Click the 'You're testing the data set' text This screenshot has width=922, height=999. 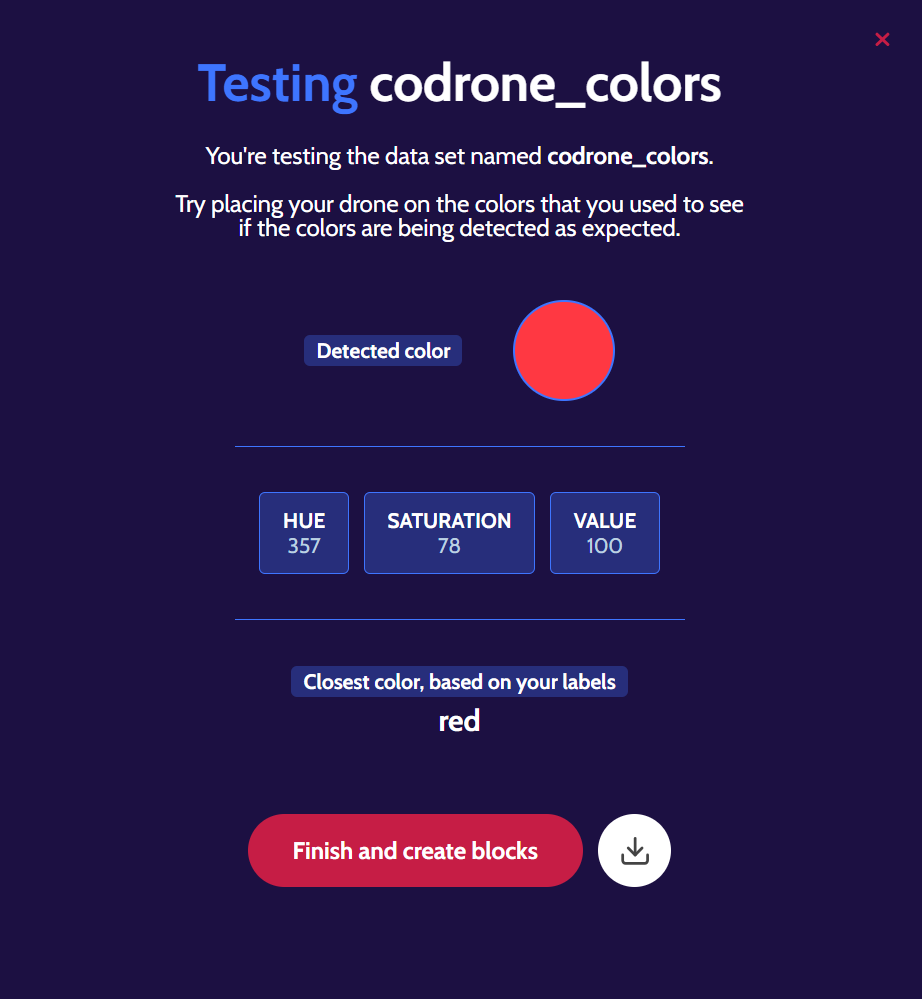(x=375, y=156)
